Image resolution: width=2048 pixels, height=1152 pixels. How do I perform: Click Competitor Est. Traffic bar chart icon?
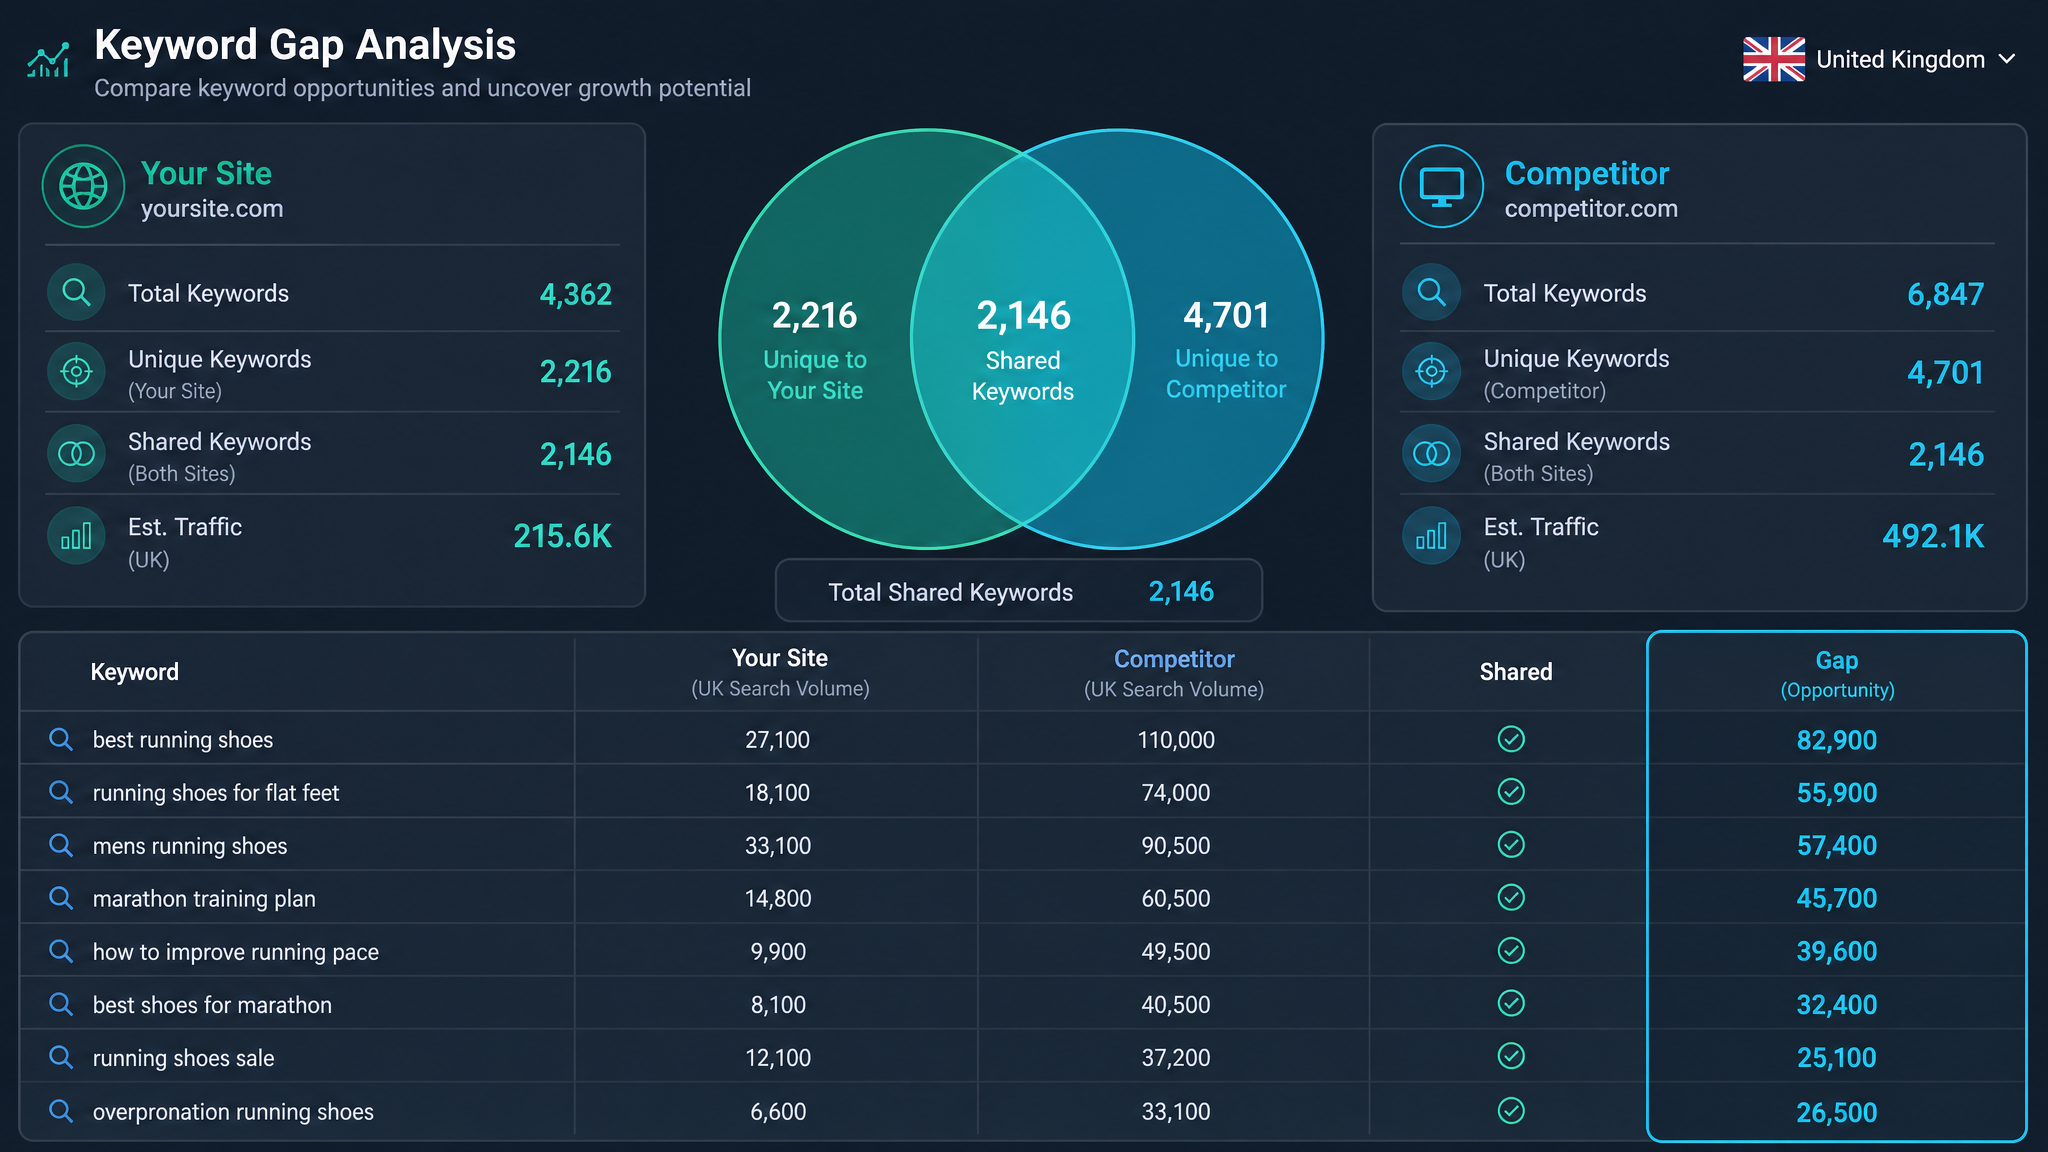coord(1432,536)
